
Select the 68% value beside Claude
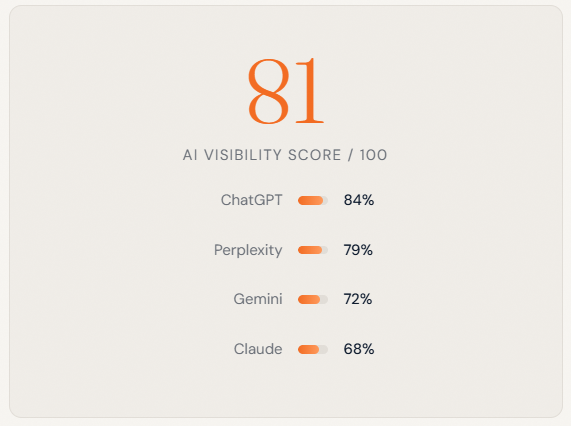click(359, 349)
